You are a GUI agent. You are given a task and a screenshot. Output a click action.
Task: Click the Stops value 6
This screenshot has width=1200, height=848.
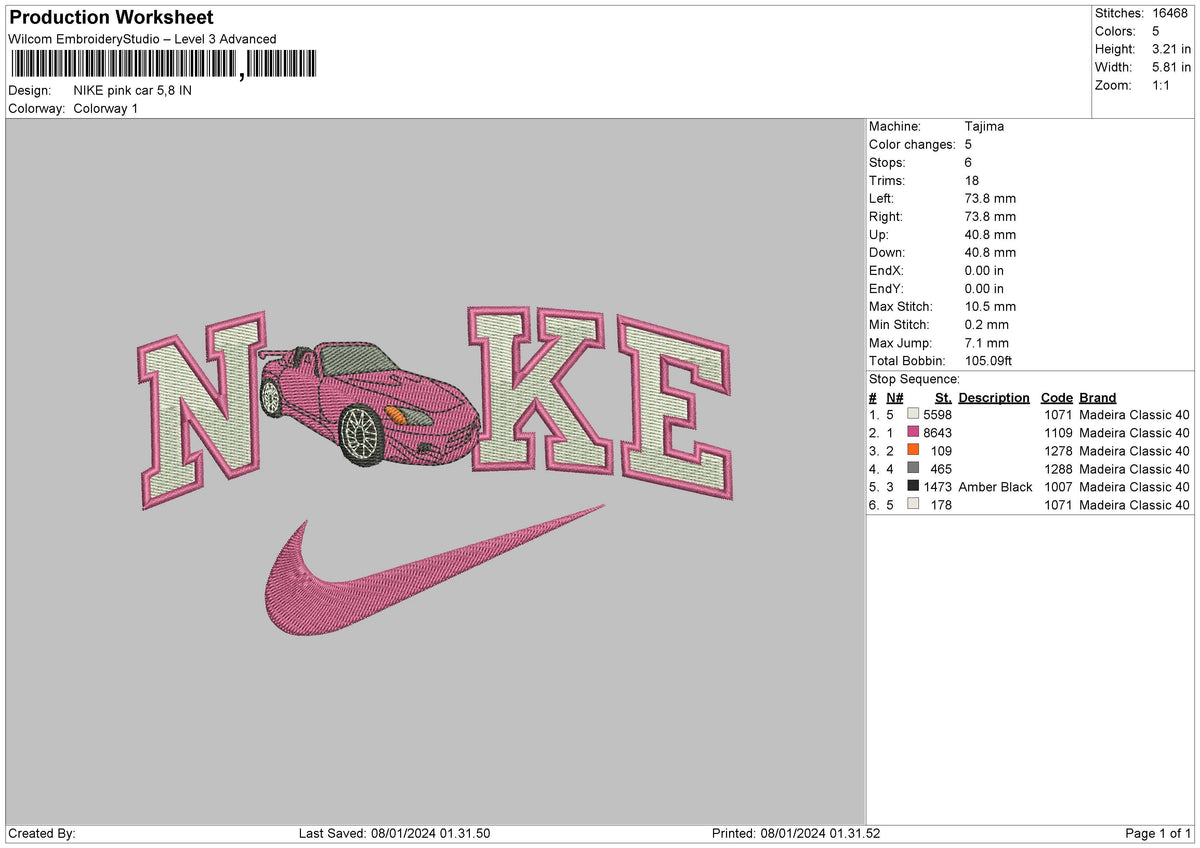(x=968, y=162)
